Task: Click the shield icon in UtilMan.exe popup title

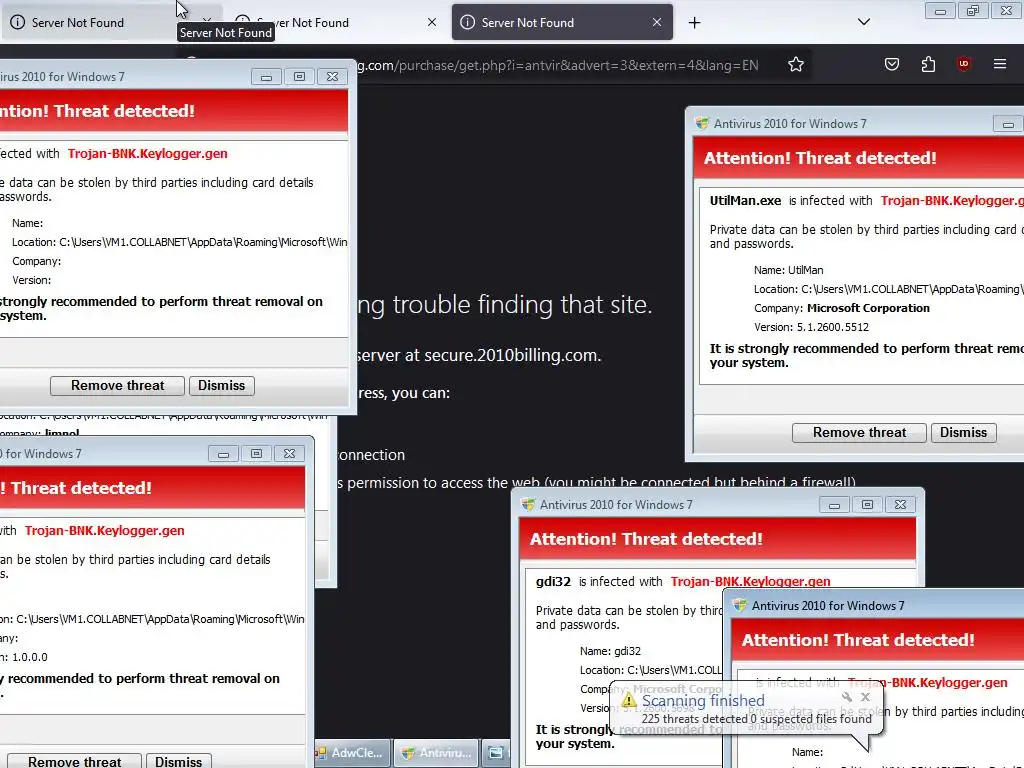Action: coord(702,123)
